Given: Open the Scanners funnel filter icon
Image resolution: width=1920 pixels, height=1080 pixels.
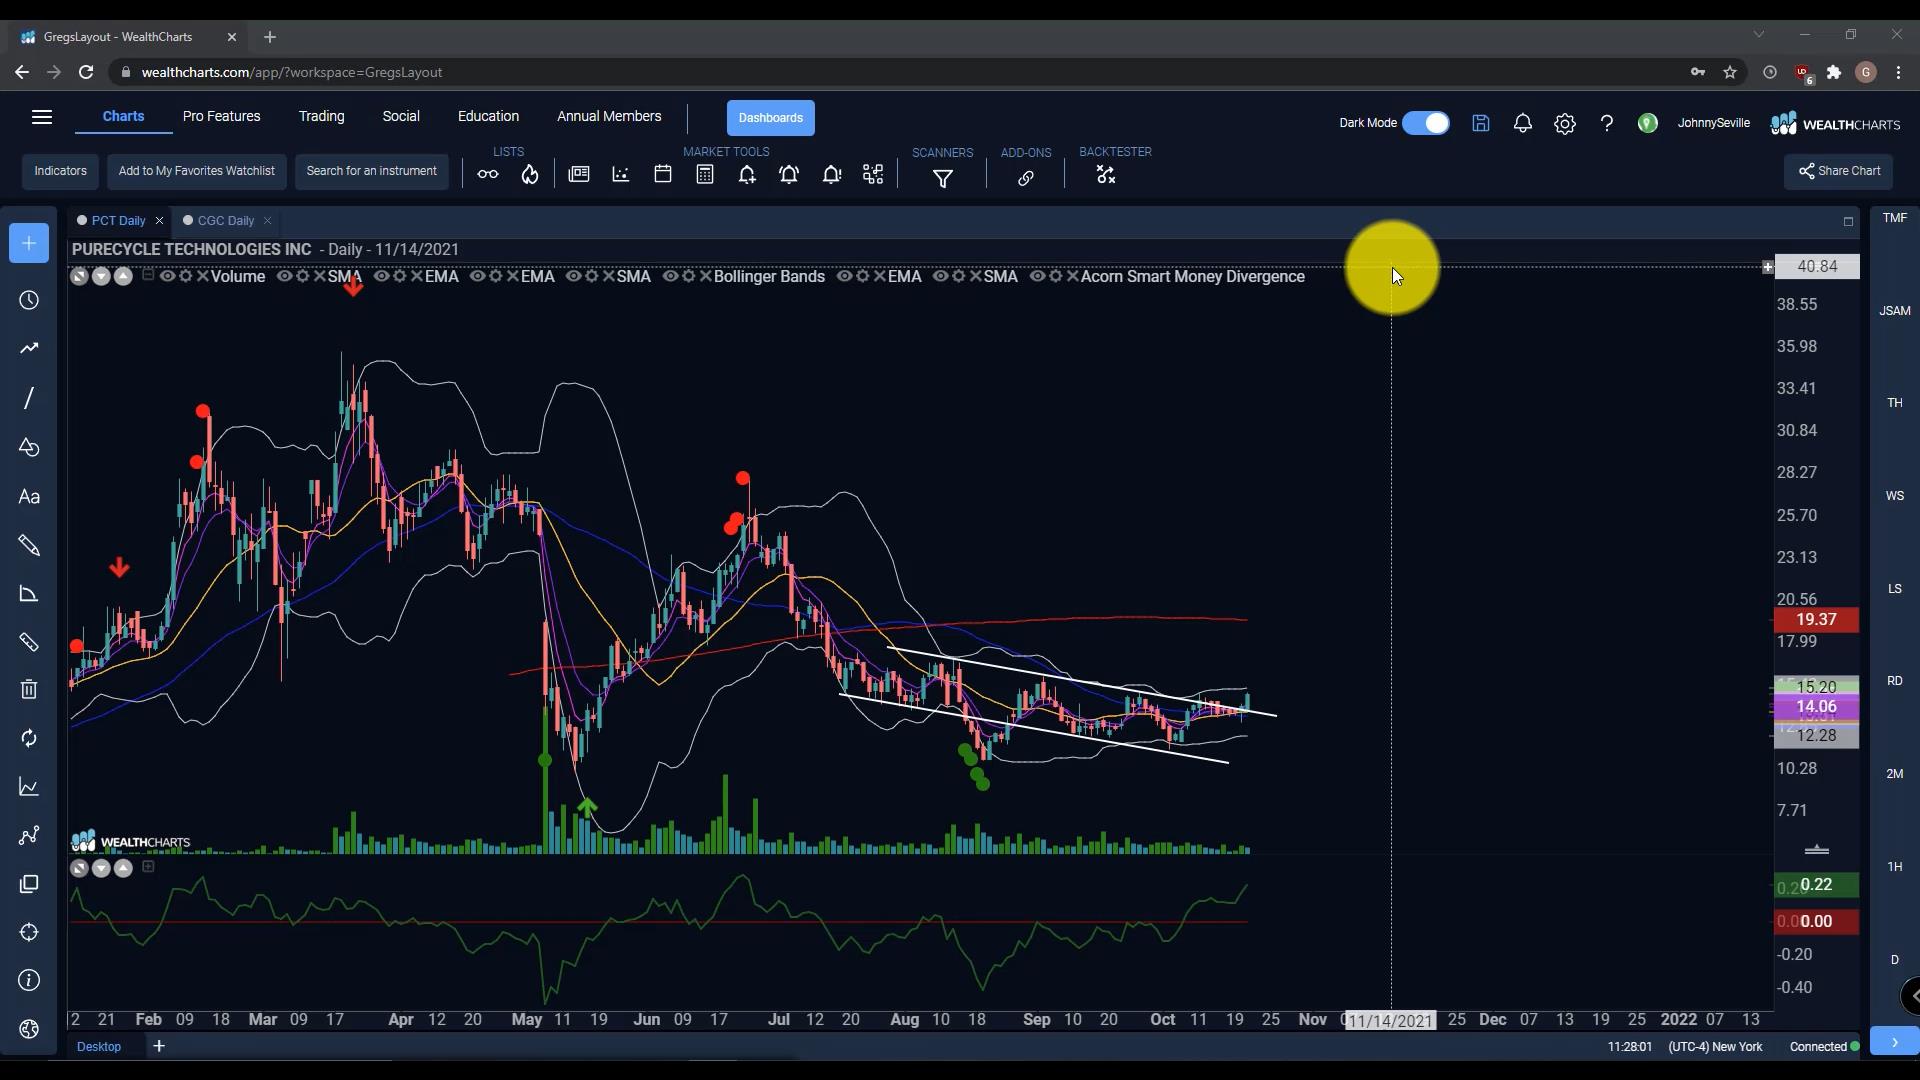Looking at the screenshot, I should click(x=943, y=179).
